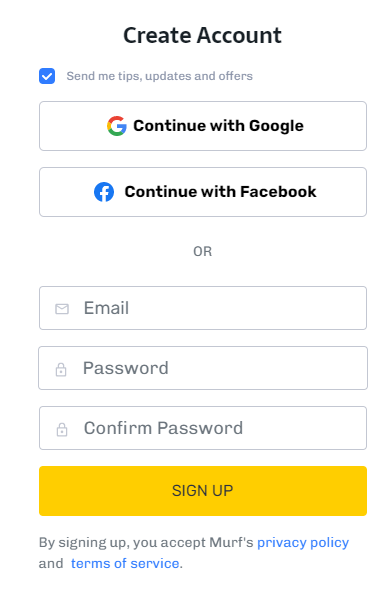Focus the Password input field
The height and width of the screenshot is (592, 389).
click(203, 368)
